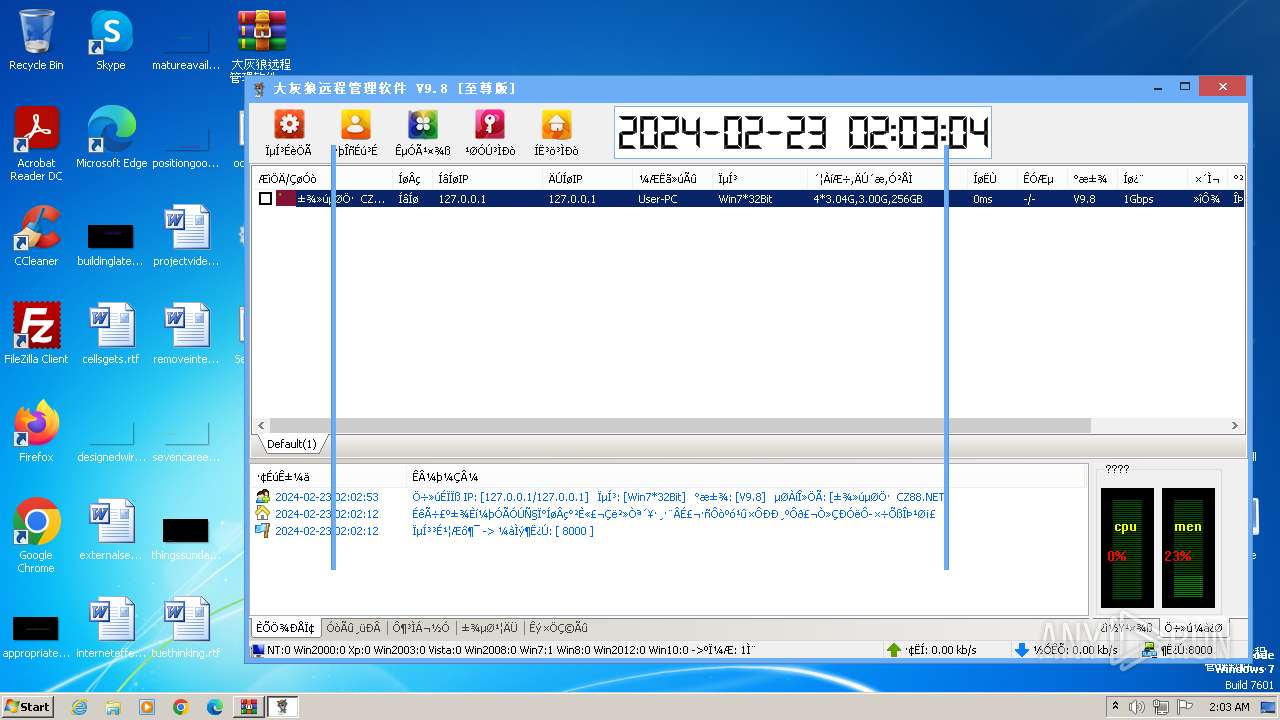Open the Start menu

pyautogui.click(x=28, y=706)
